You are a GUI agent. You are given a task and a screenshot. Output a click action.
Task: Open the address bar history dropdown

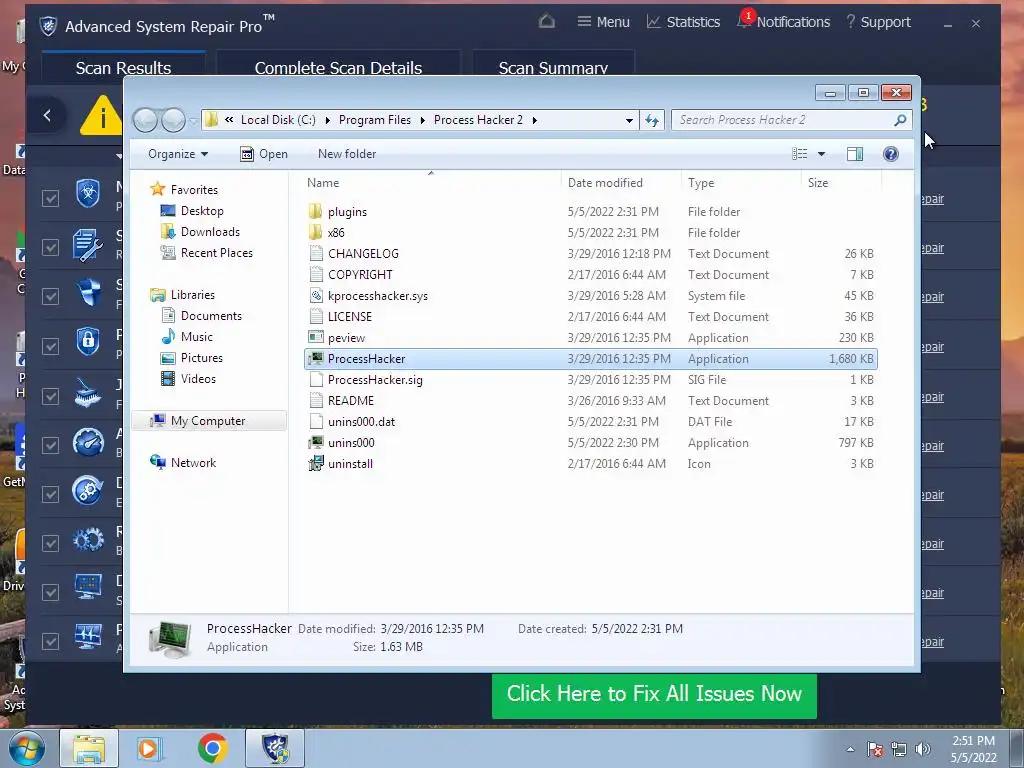629,120
